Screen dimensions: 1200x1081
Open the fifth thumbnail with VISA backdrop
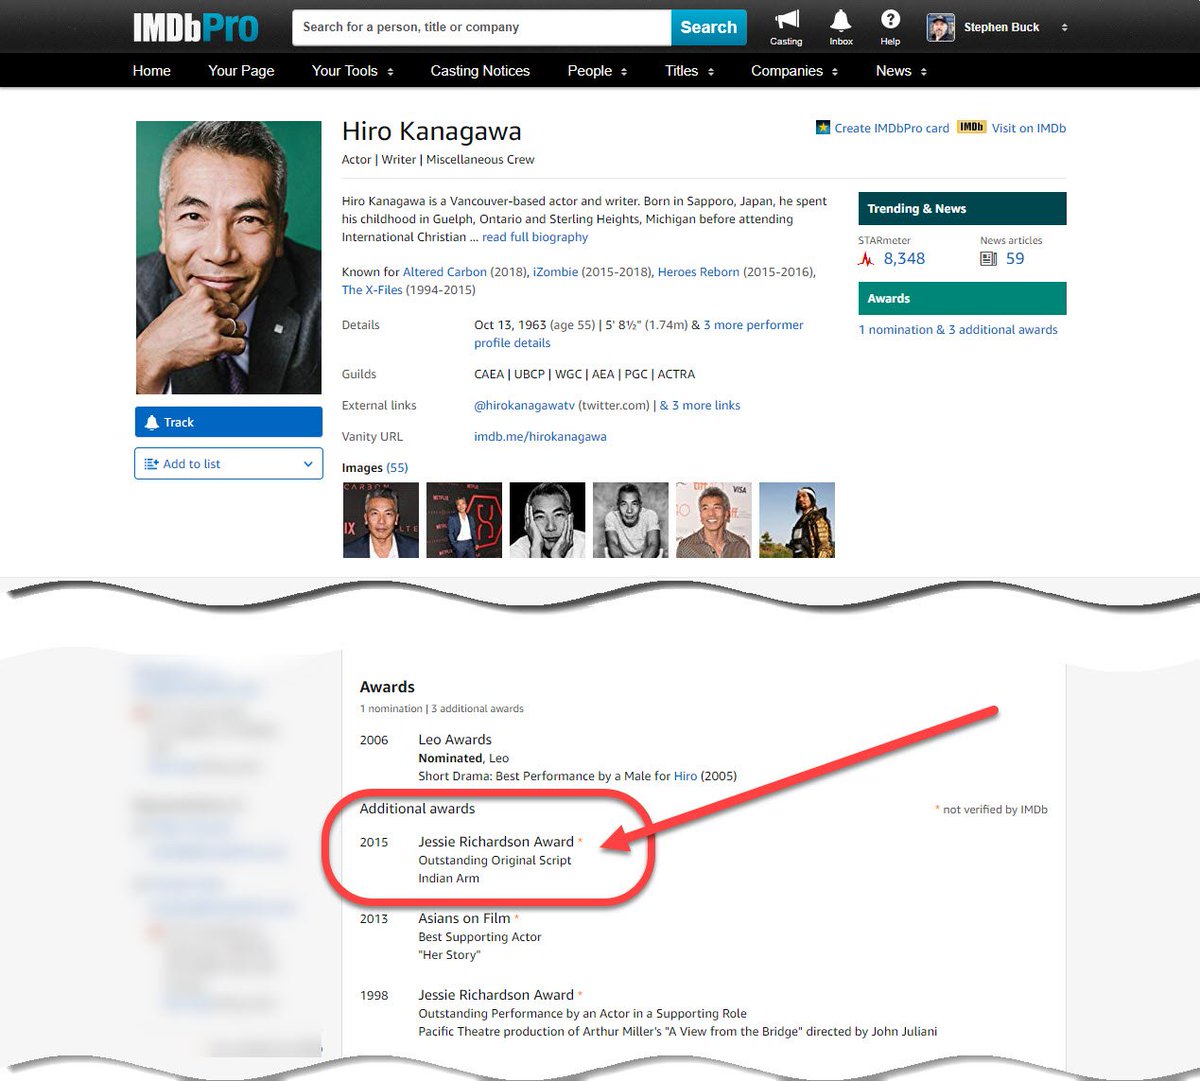tap(713, 520)
